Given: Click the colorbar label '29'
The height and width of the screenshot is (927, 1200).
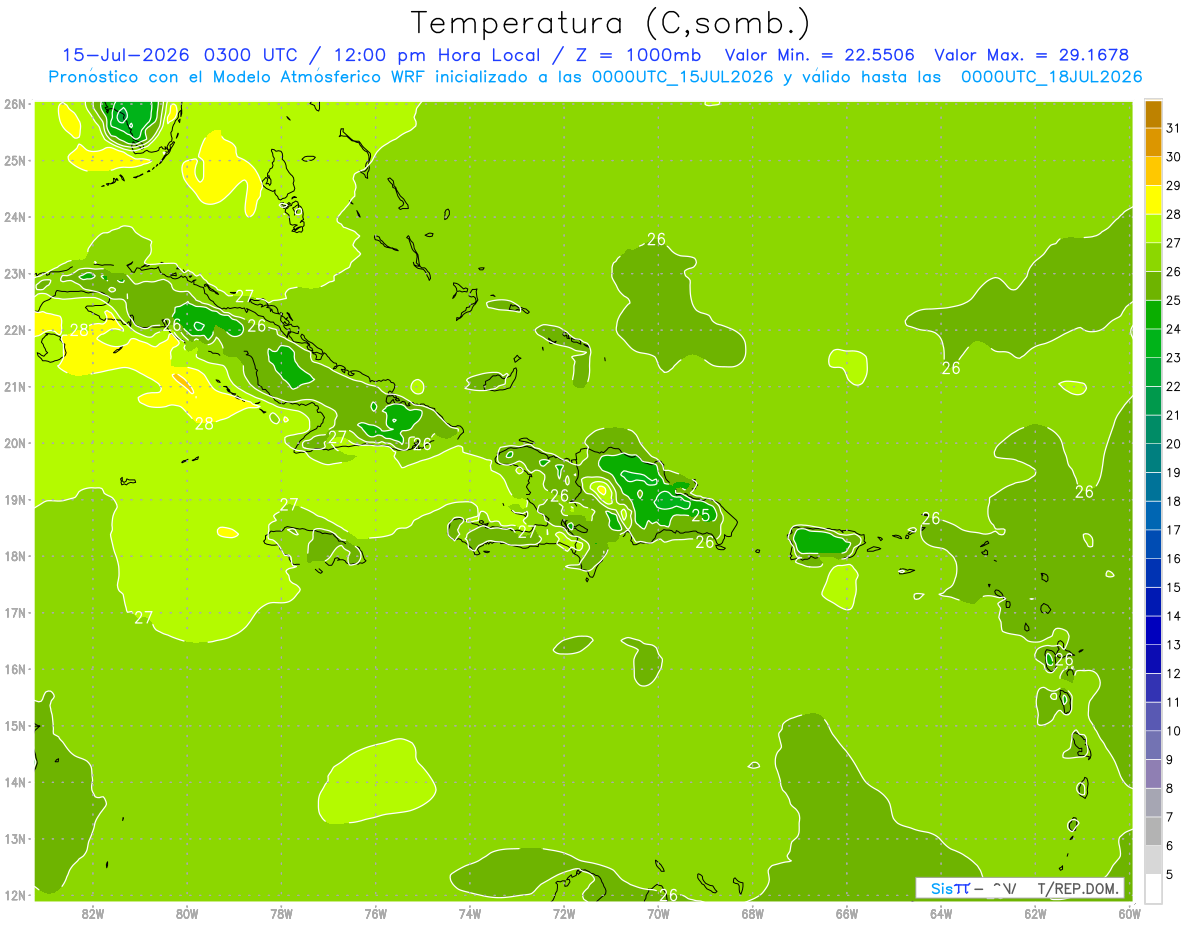Looking at the screenshot, I should pos(1173,186).
